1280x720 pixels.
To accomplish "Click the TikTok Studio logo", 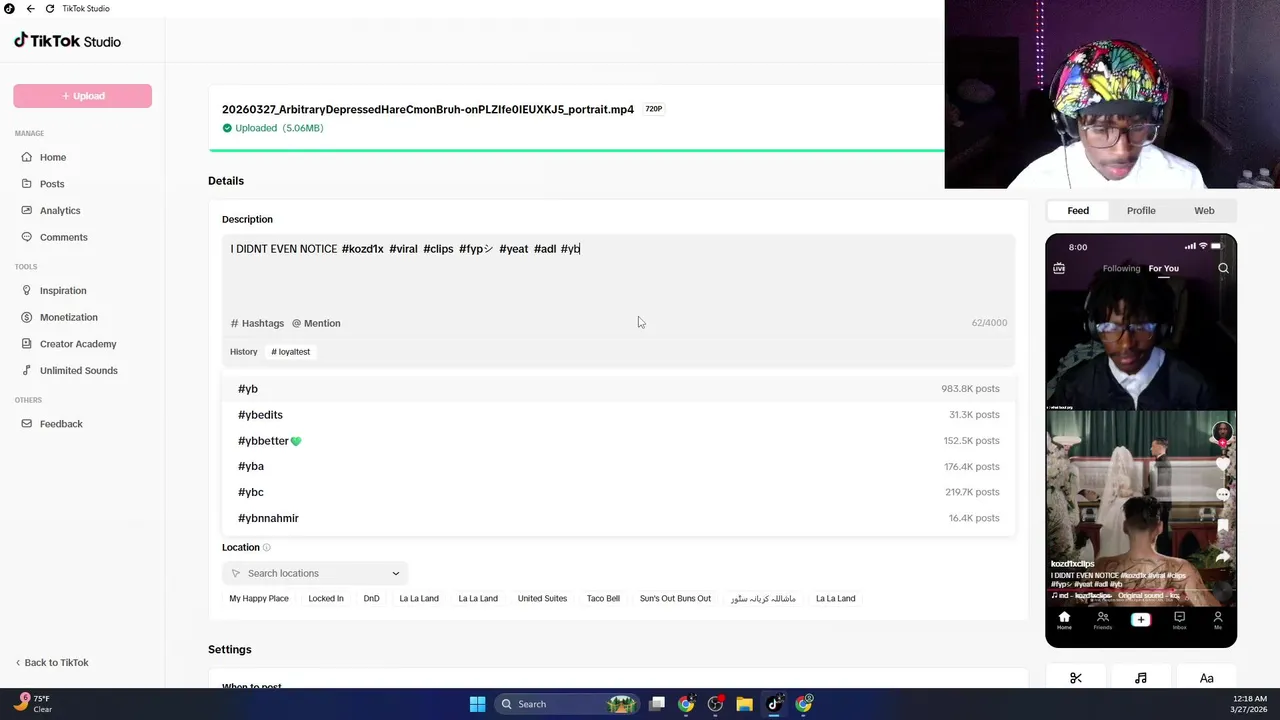I will [67, 41].
